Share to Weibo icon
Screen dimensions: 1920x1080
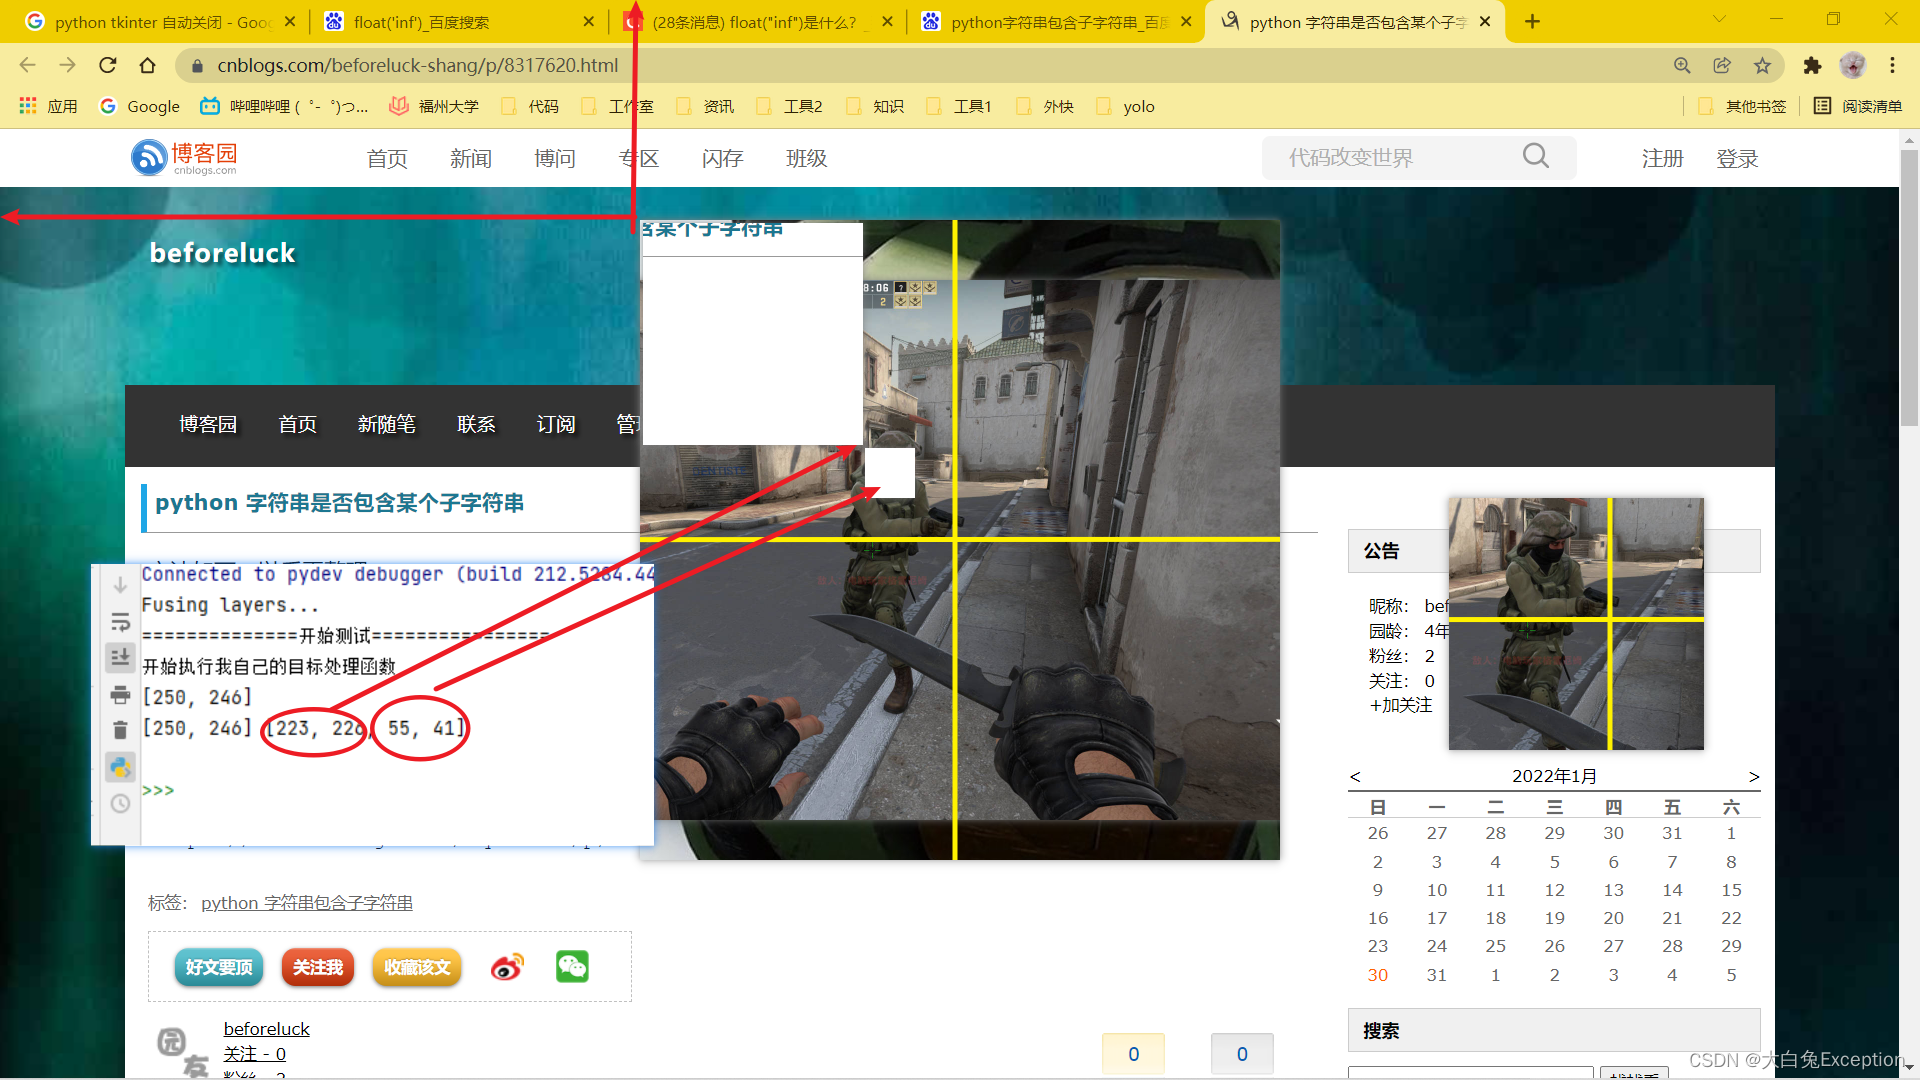coord(507,967)
